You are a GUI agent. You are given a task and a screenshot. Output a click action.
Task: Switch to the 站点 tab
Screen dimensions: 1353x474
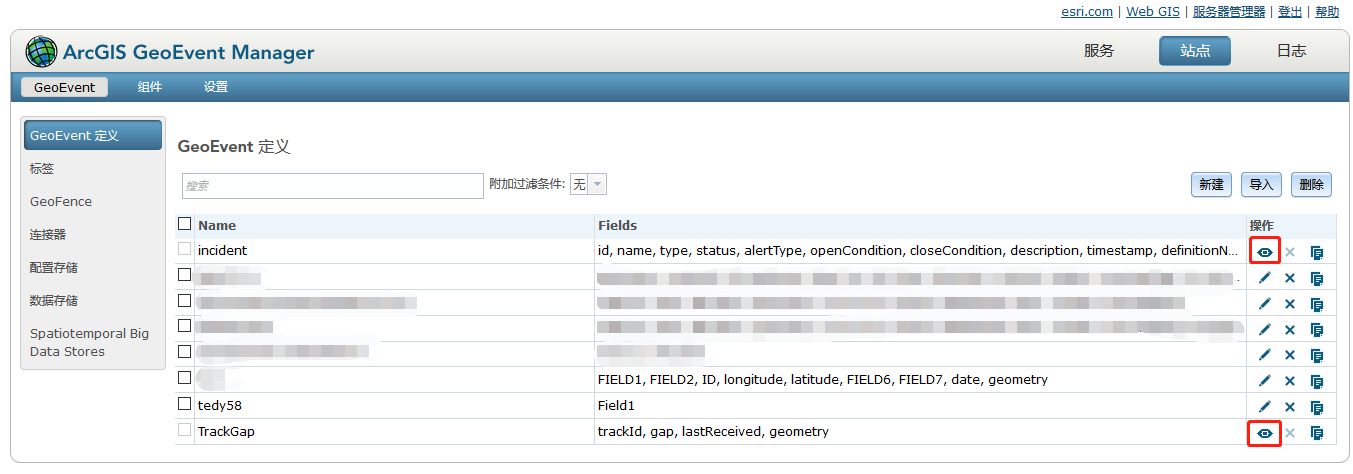[x=1195, y=51]
